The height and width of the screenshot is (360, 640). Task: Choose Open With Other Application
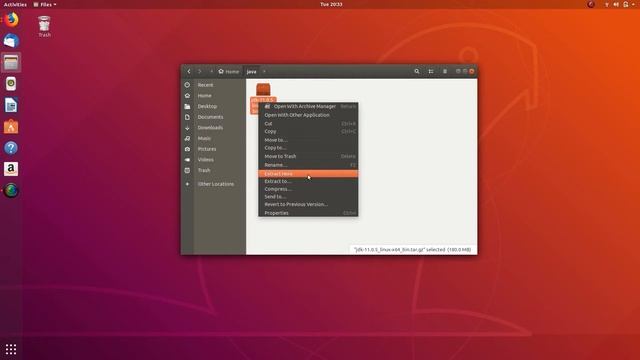pyautogui.click(x=308, y=115)
